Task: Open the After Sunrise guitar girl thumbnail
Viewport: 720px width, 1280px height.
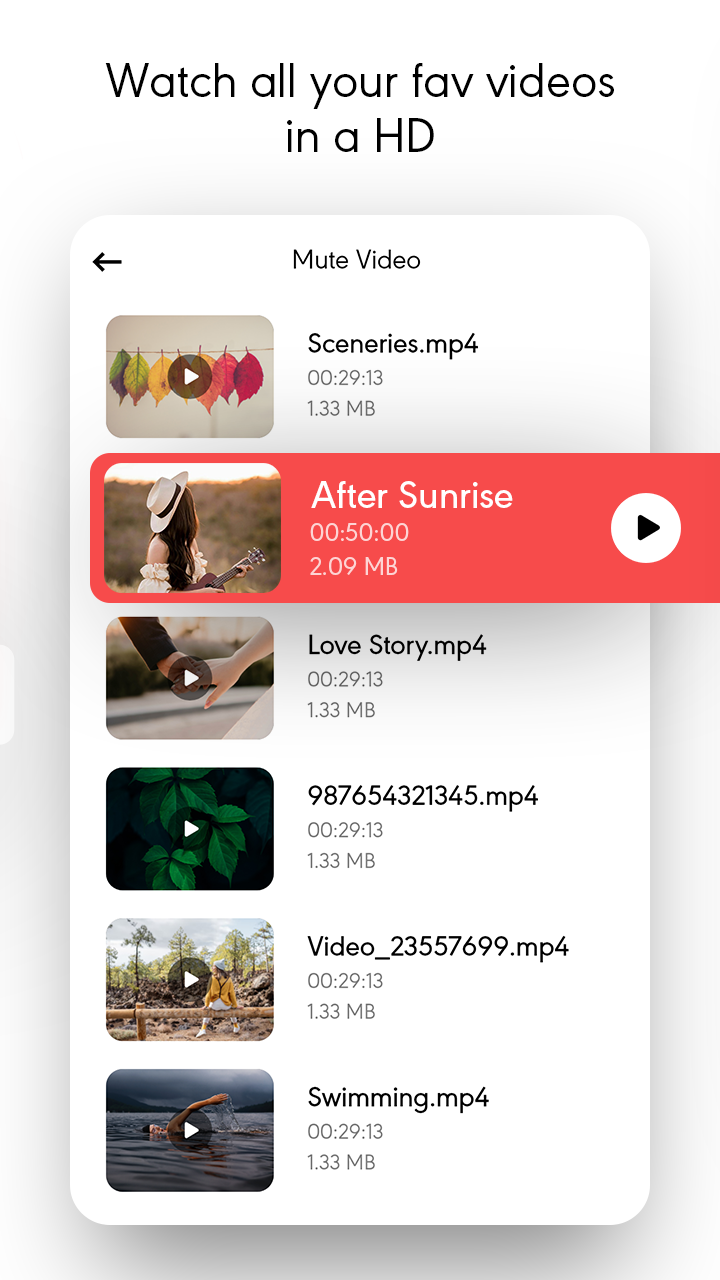Action: pyautogui.click(x=192, y=528)
